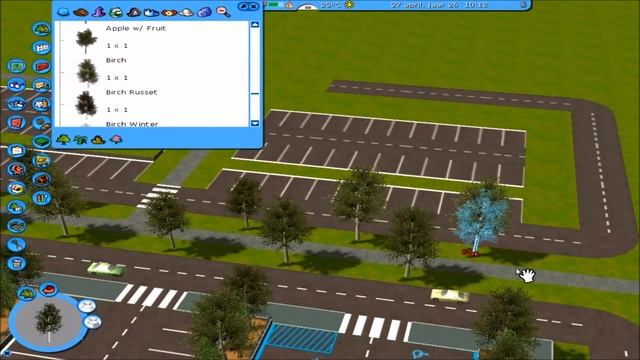Open the signpost icon in left sidebar

coord(41,85)
